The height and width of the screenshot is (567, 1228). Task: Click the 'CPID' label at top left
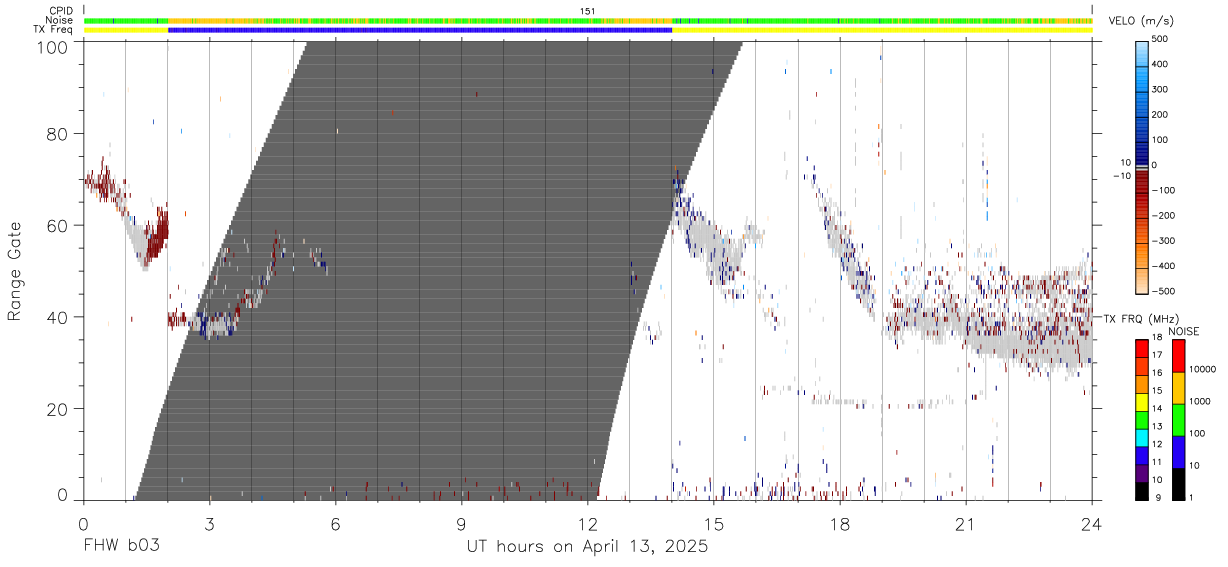click(x=62, y=11)
